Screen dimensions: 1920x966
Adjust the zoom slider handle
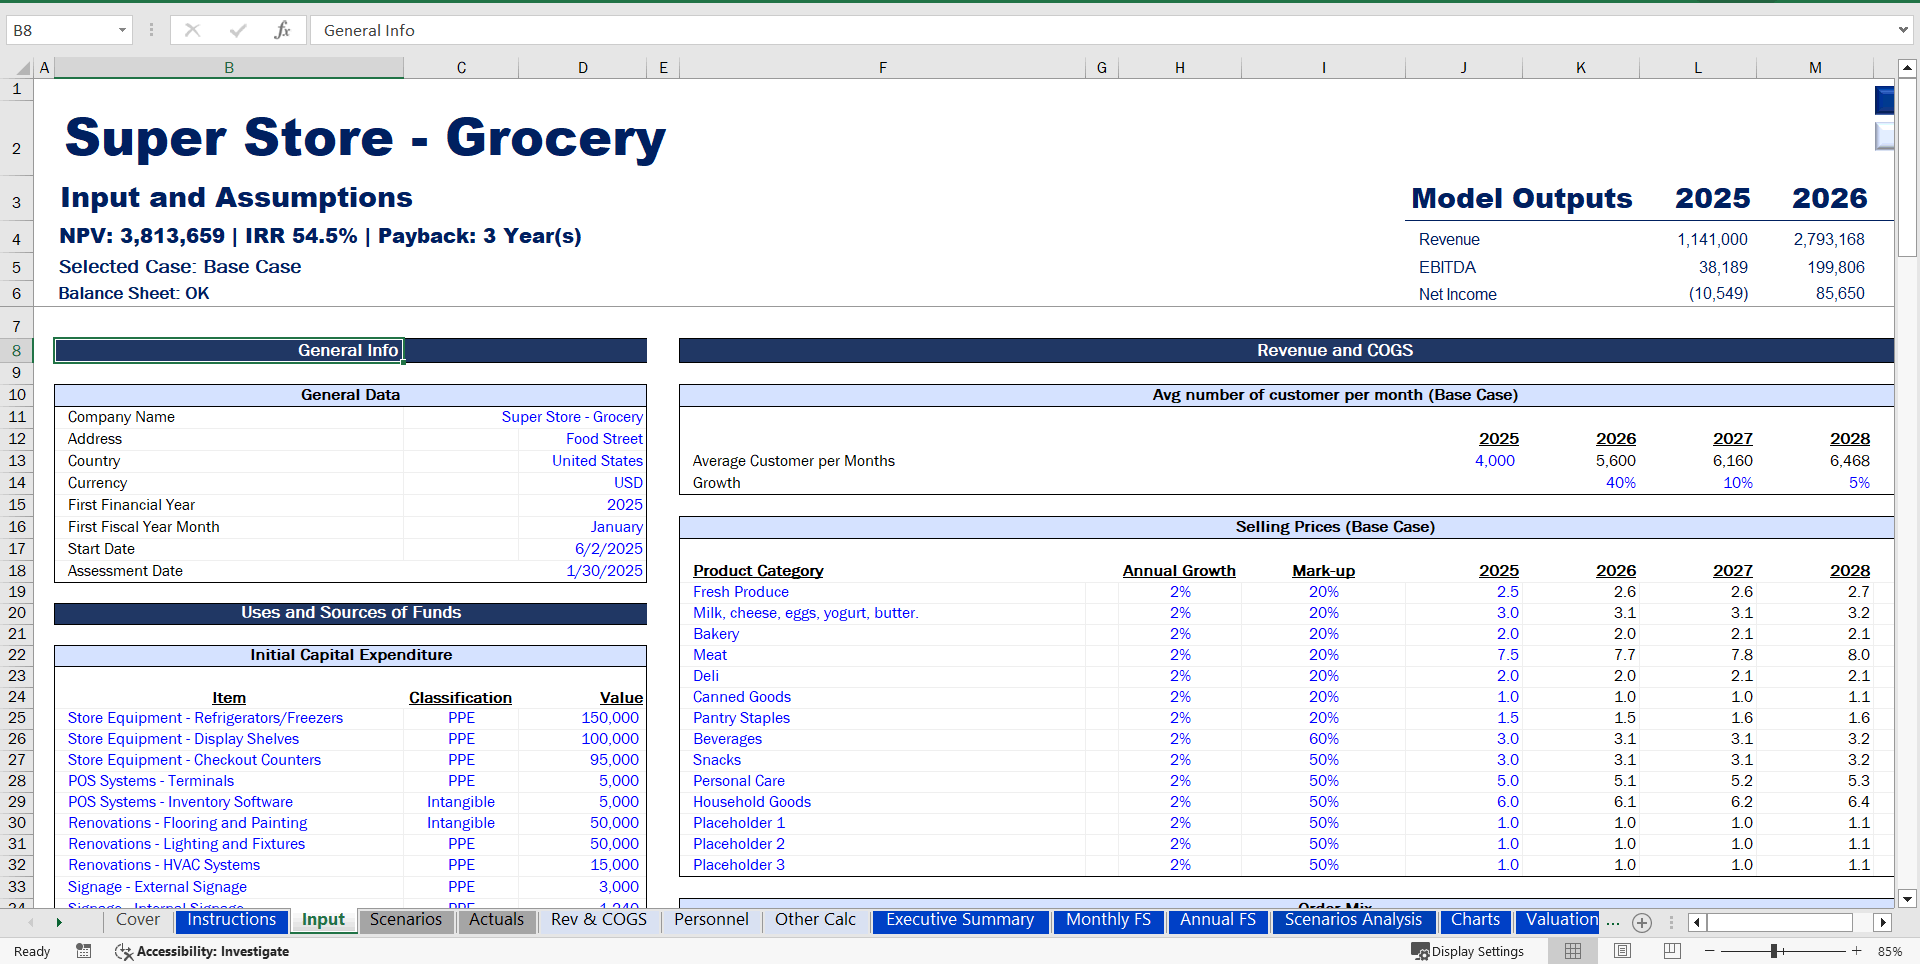coord(1774,951)
